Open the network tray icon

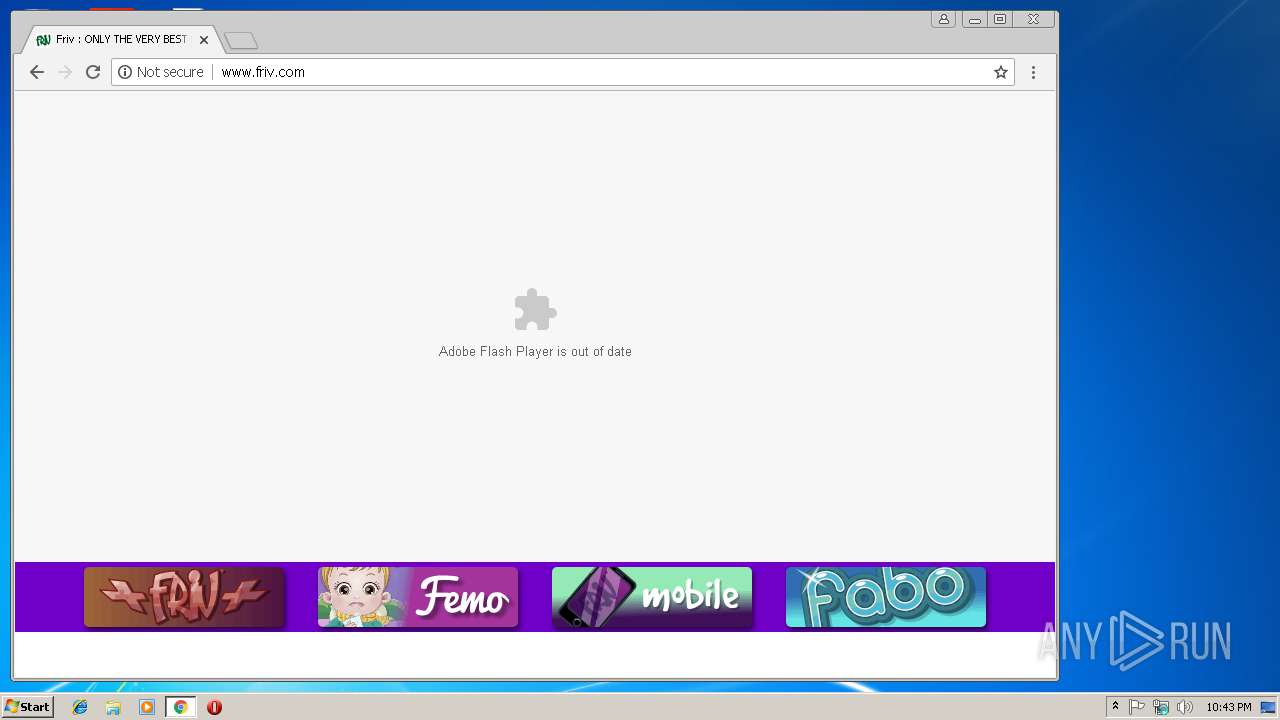coord(1161,707)
